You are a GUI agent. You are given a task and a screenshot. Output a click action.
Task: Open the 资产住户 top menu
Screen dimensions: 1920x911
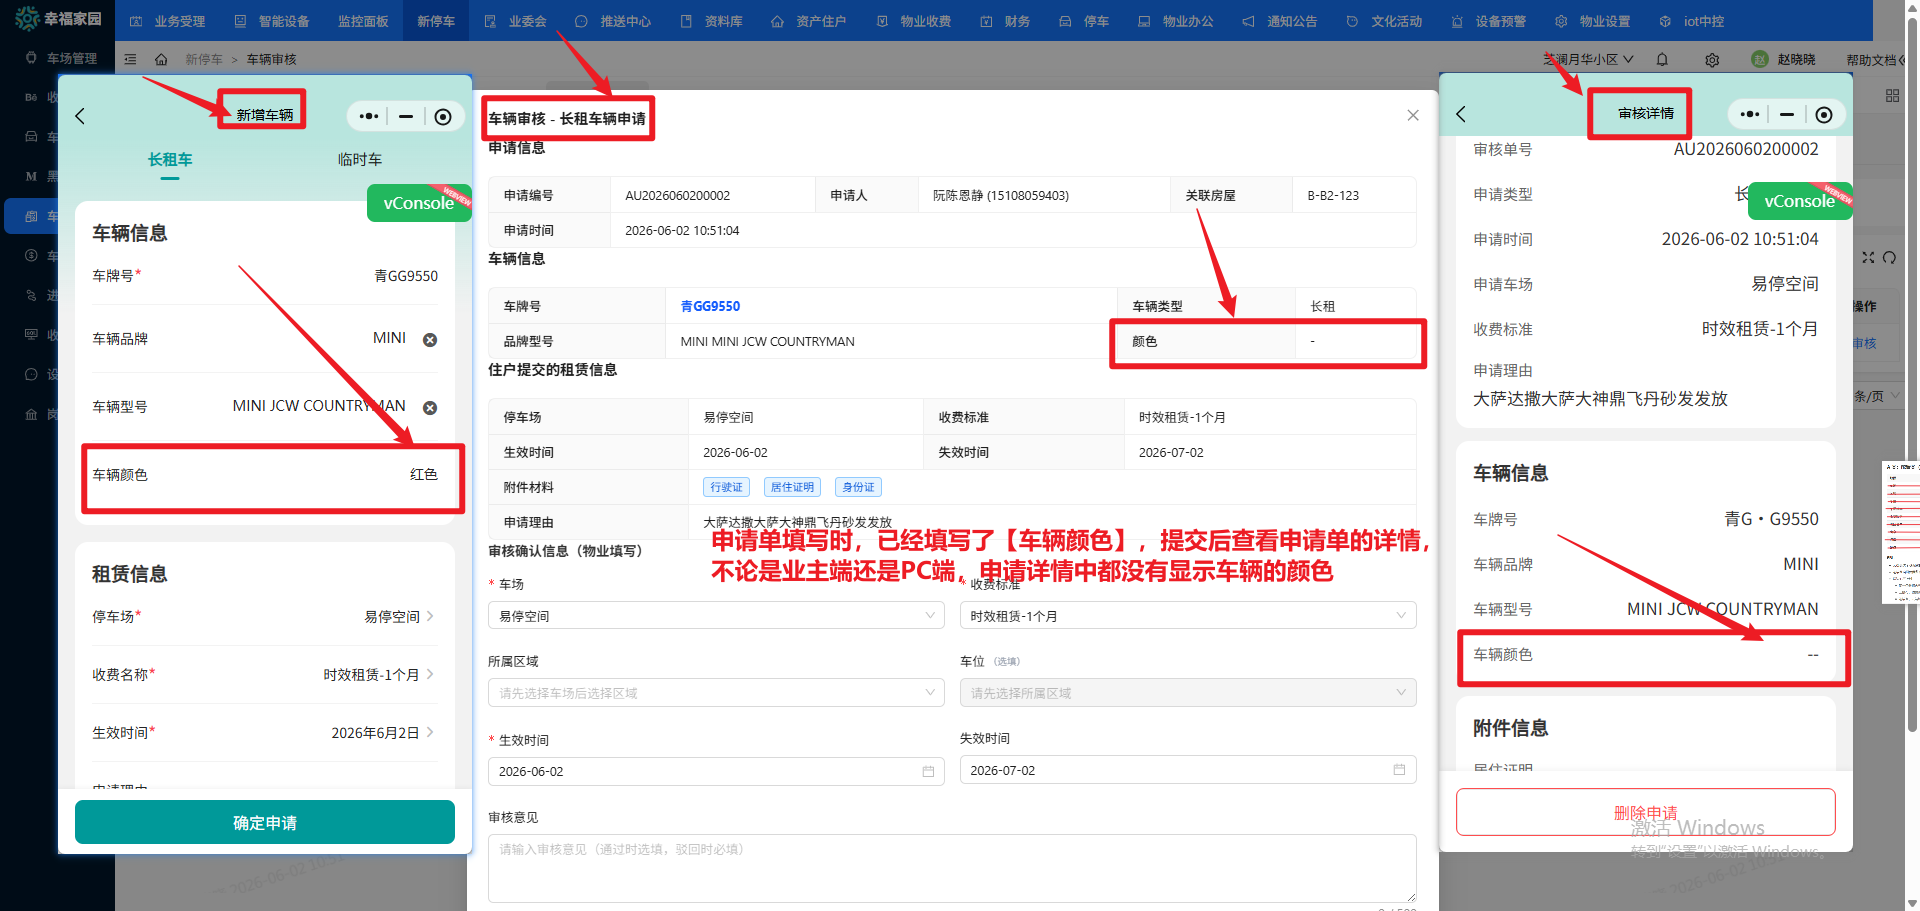tap(809, 21)
